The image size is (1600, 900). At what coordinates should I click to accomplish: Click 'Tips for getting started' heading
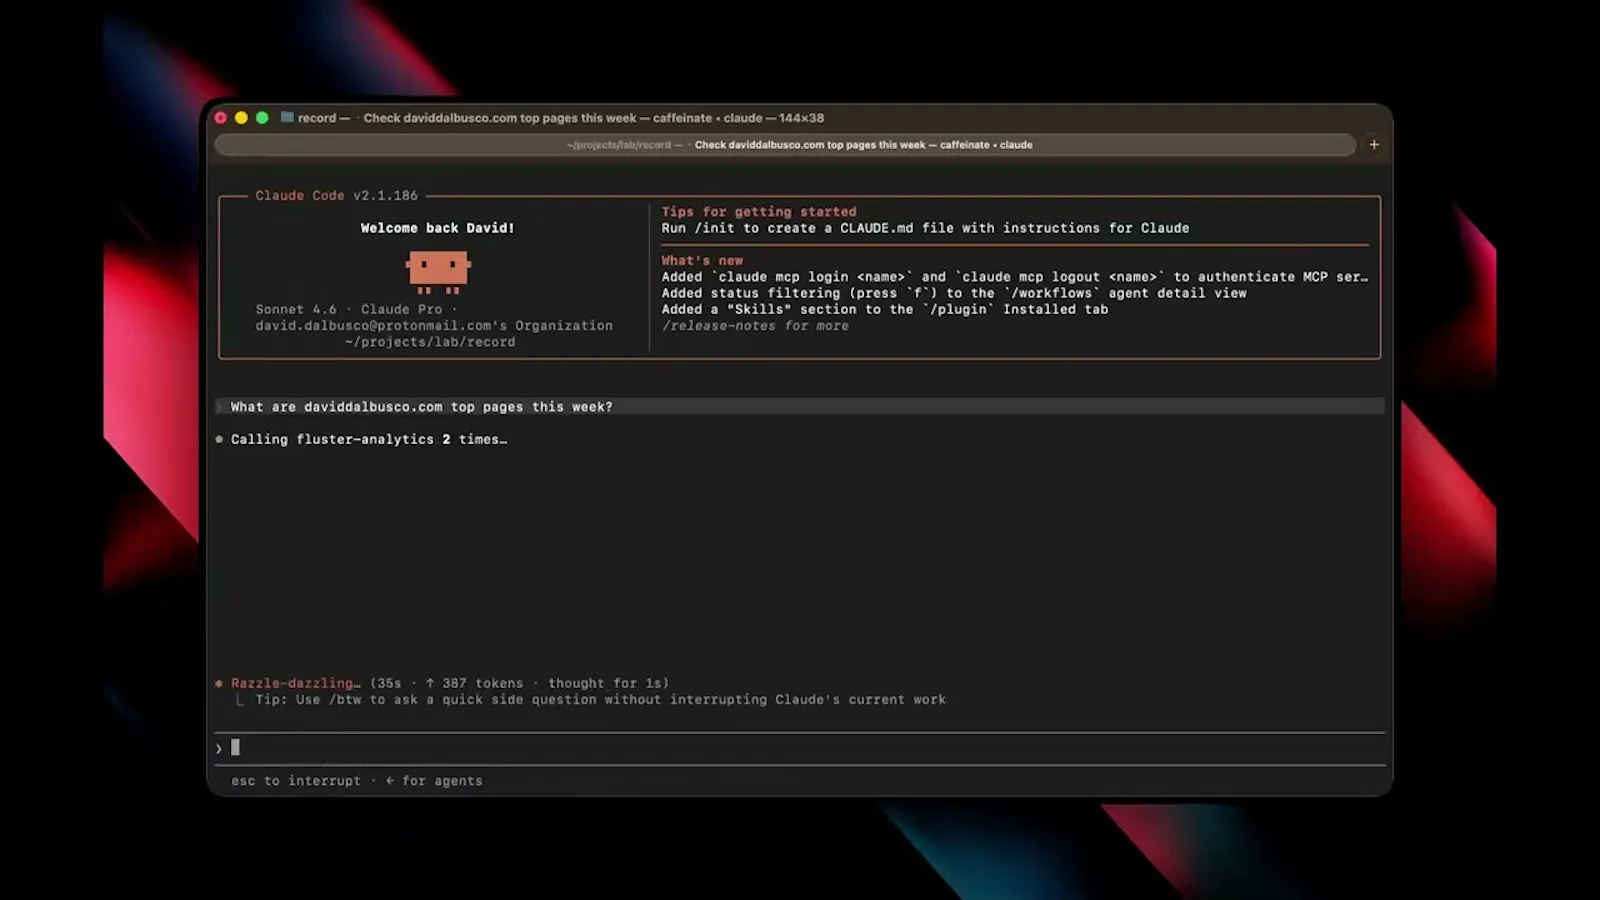(759, 212)
